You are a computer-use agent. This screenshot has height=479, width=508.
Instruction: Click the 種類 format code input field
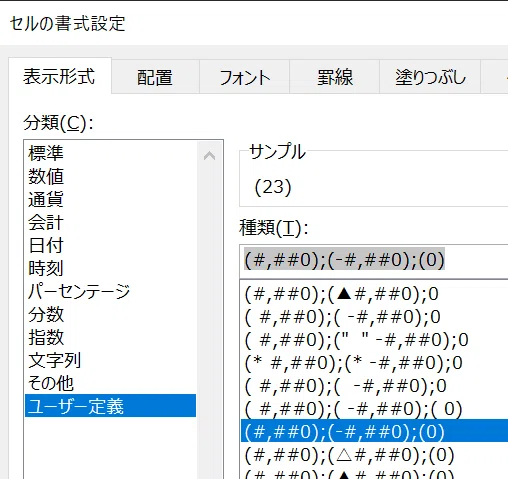click(x=374, y=261)
